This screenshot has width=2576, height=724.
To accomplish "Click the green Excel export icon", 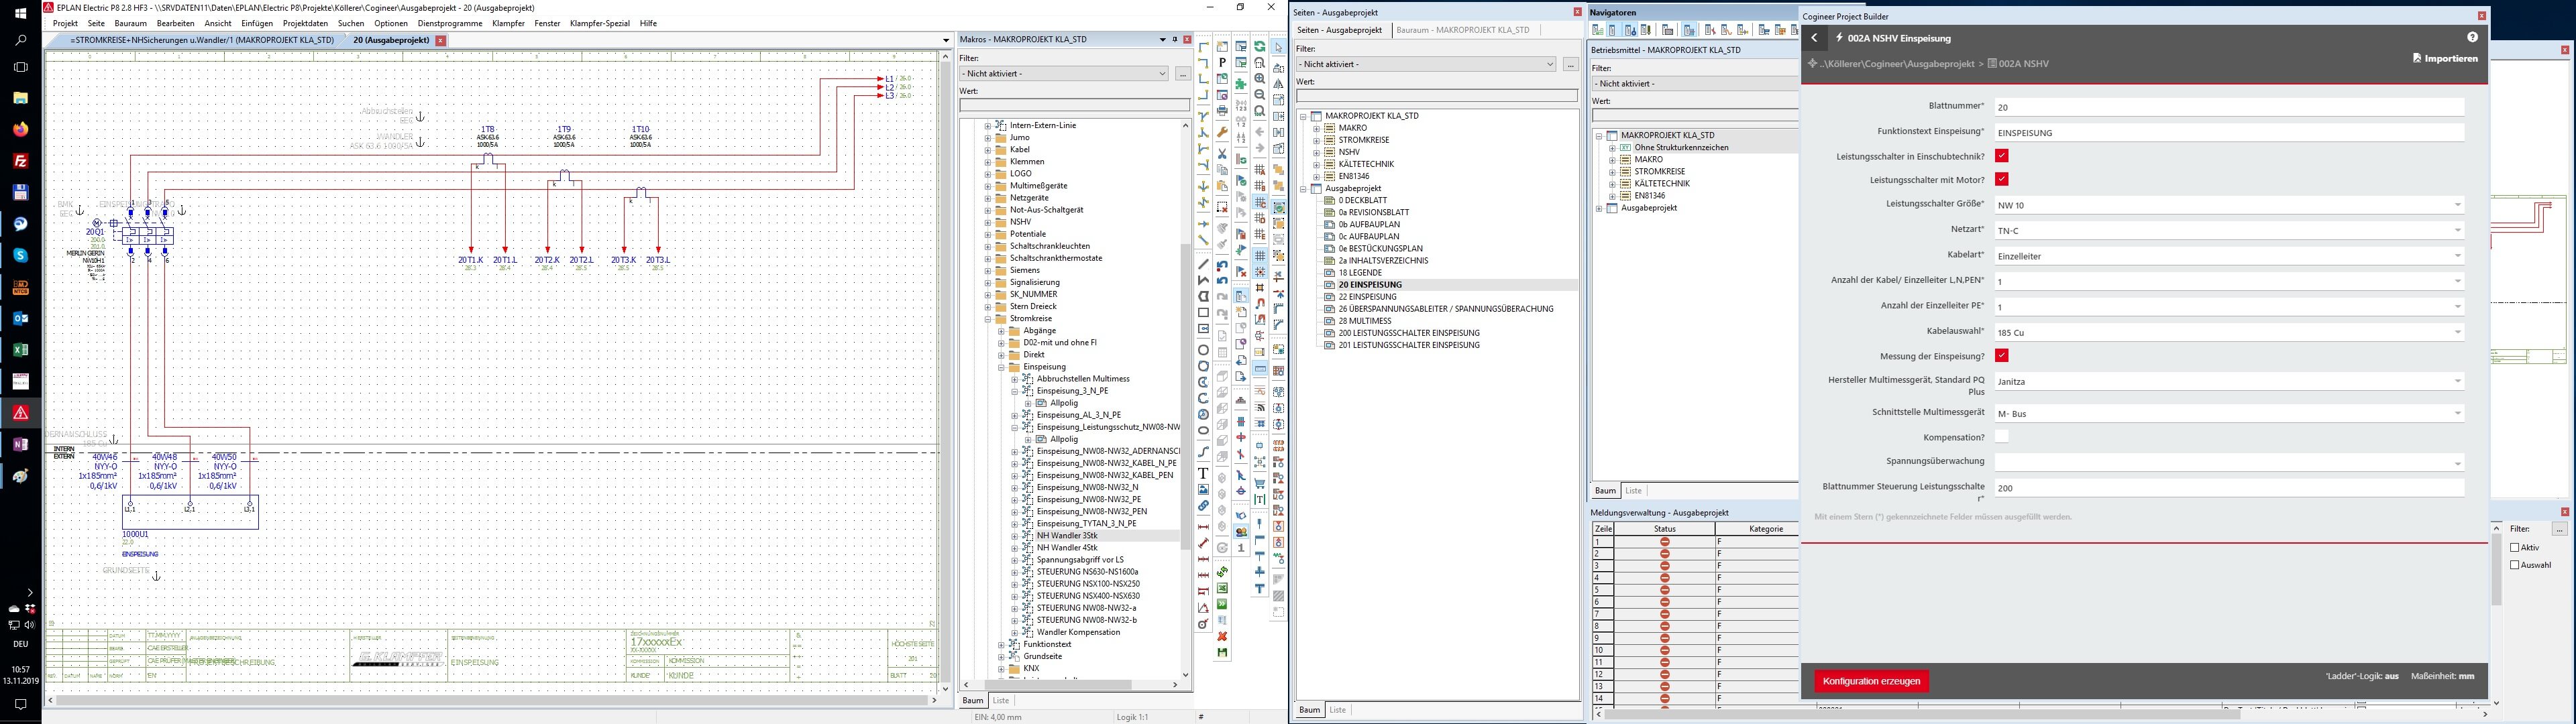I will 1222,588.
